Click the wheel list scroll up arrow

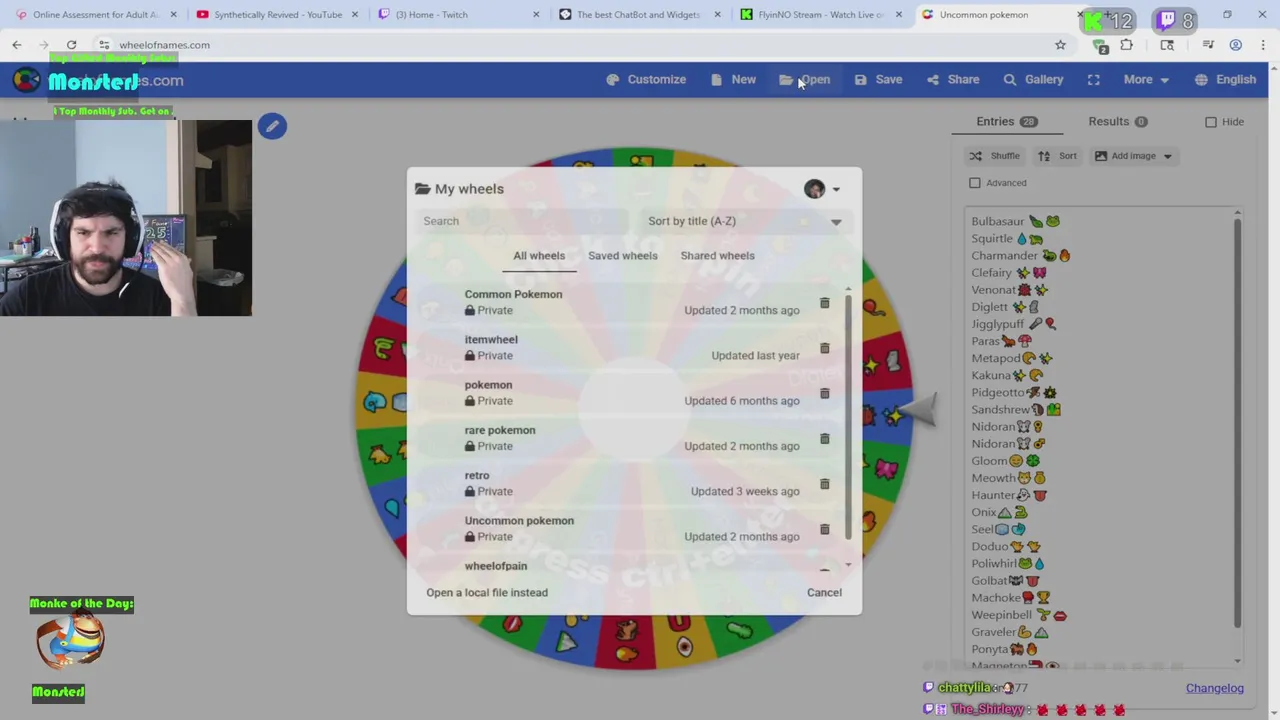click(849, 290)
